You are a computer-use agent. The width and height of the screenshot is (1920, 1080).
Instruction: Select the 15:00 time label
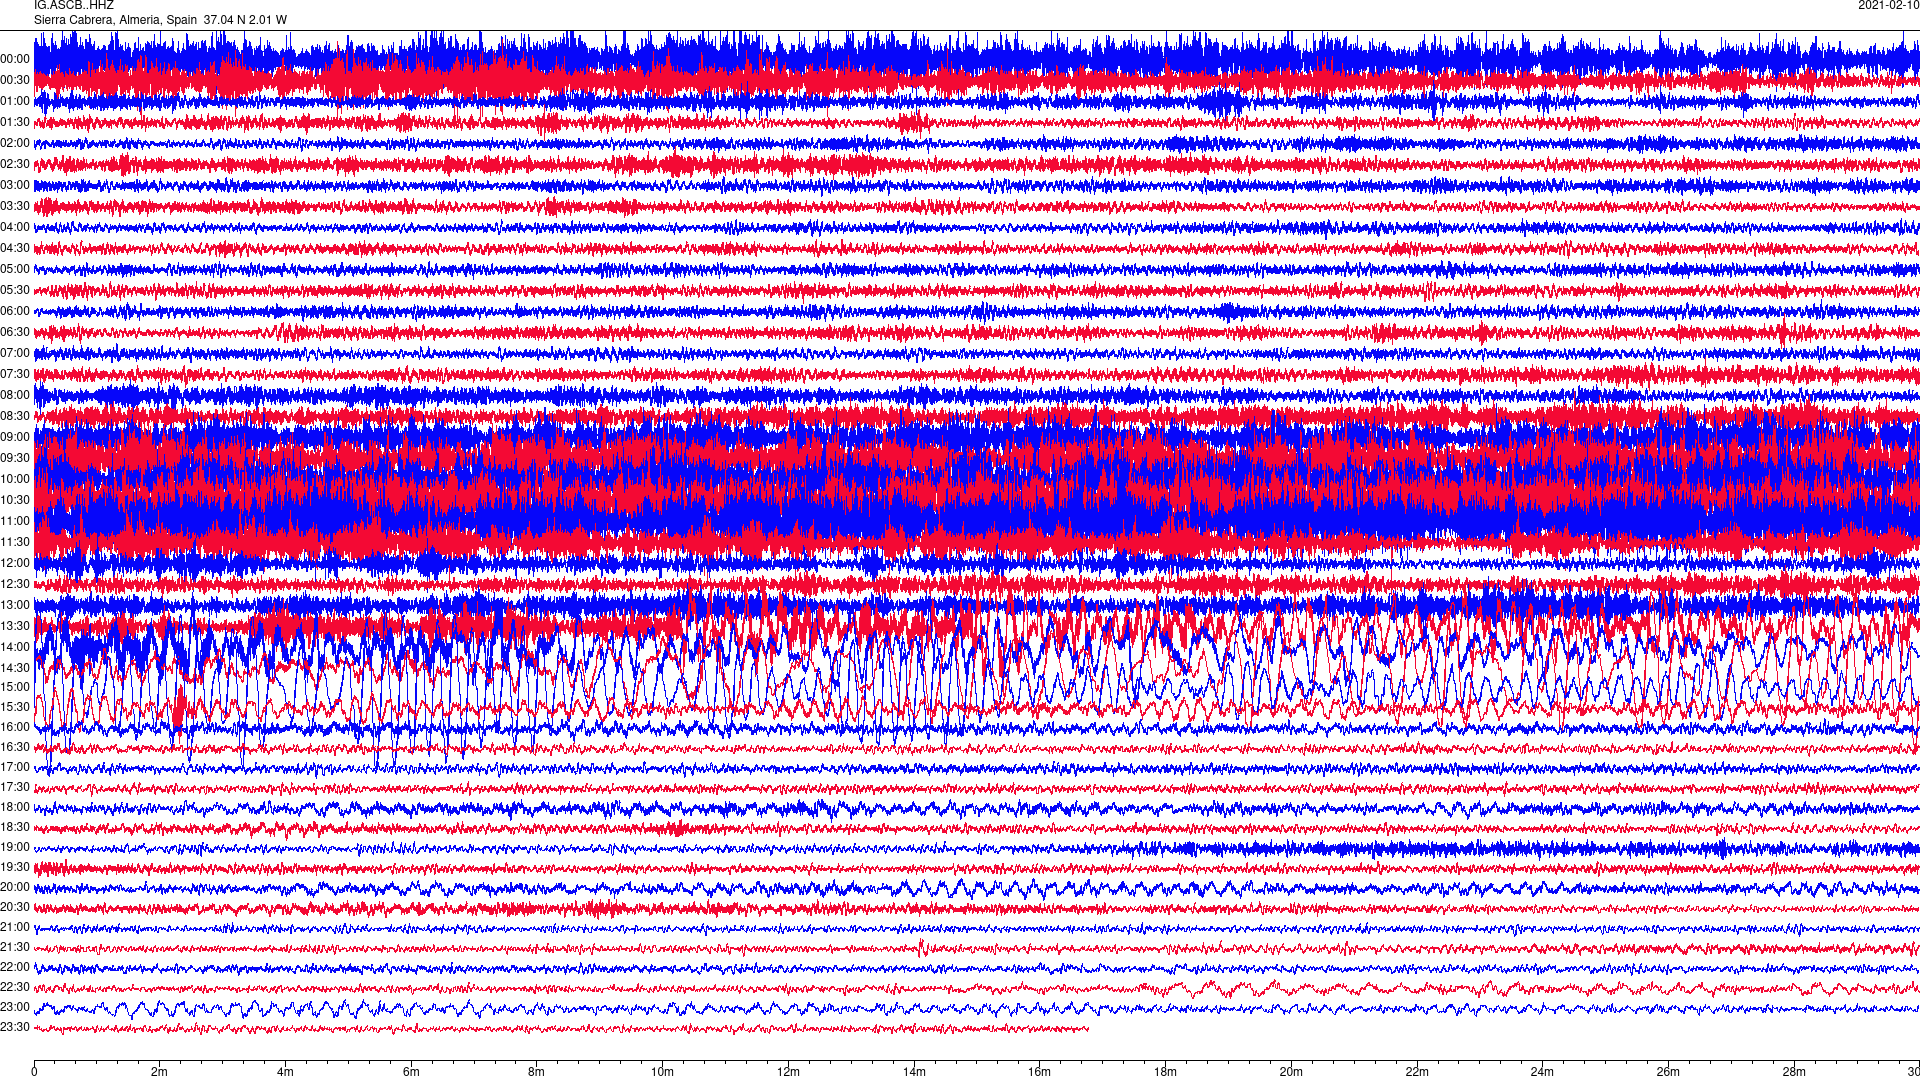(x=15, y=687)
